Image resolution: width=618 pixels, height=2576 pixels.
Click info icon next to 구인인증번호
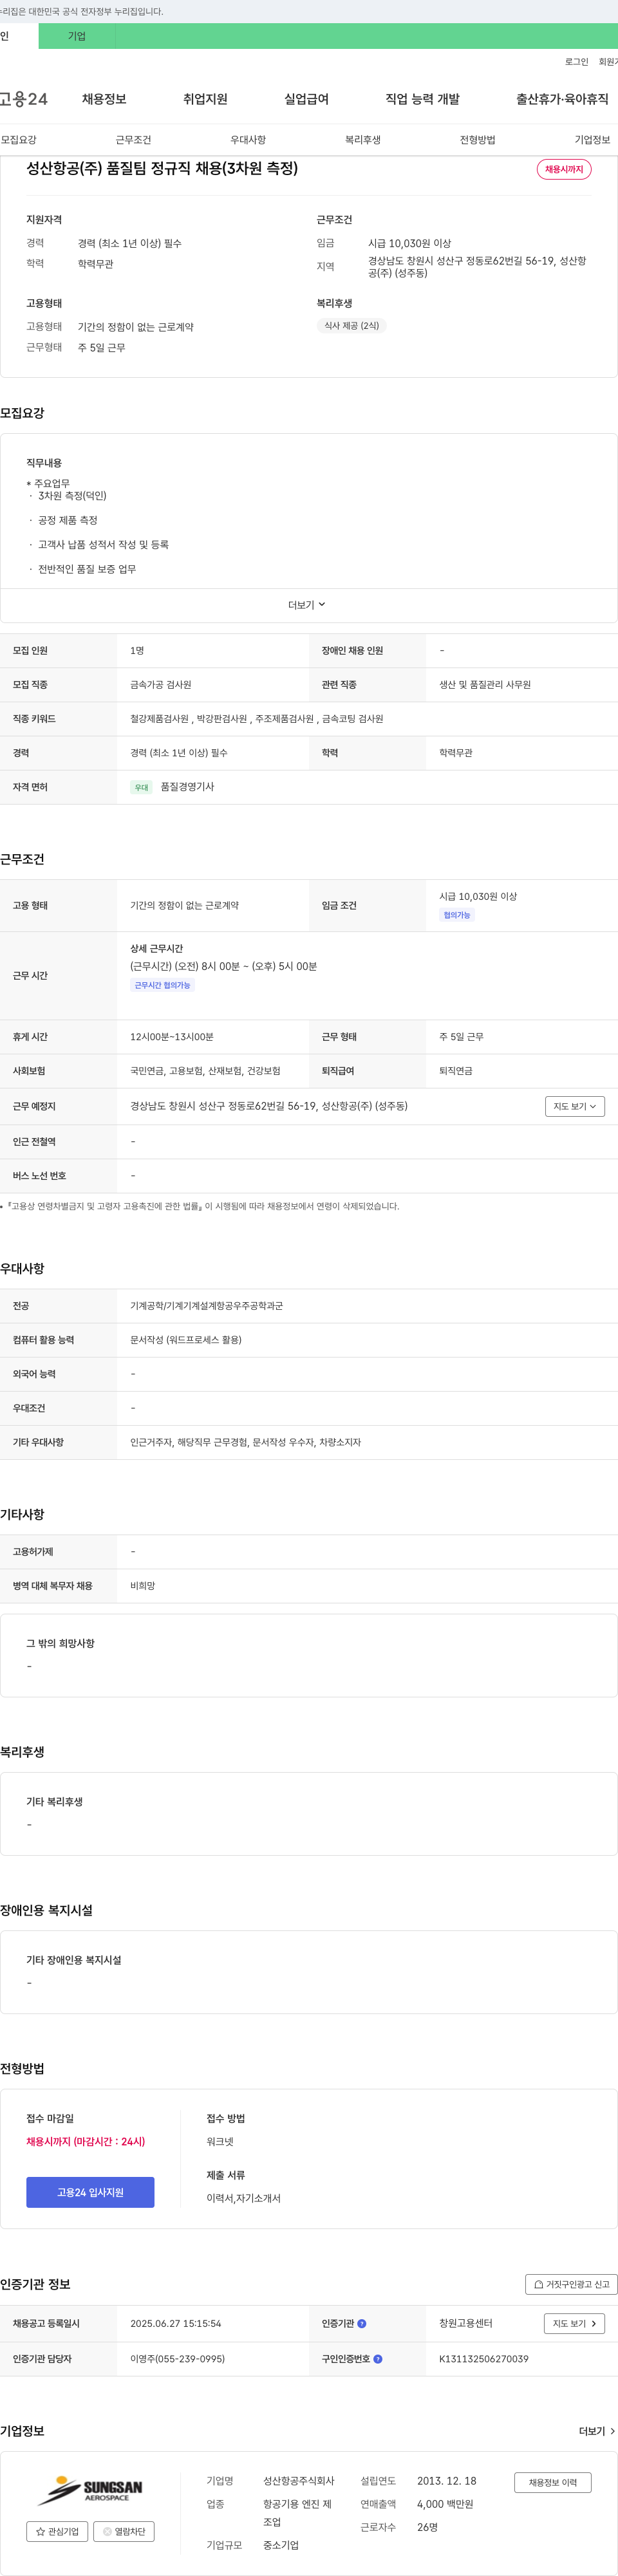tap(377, 2358)
